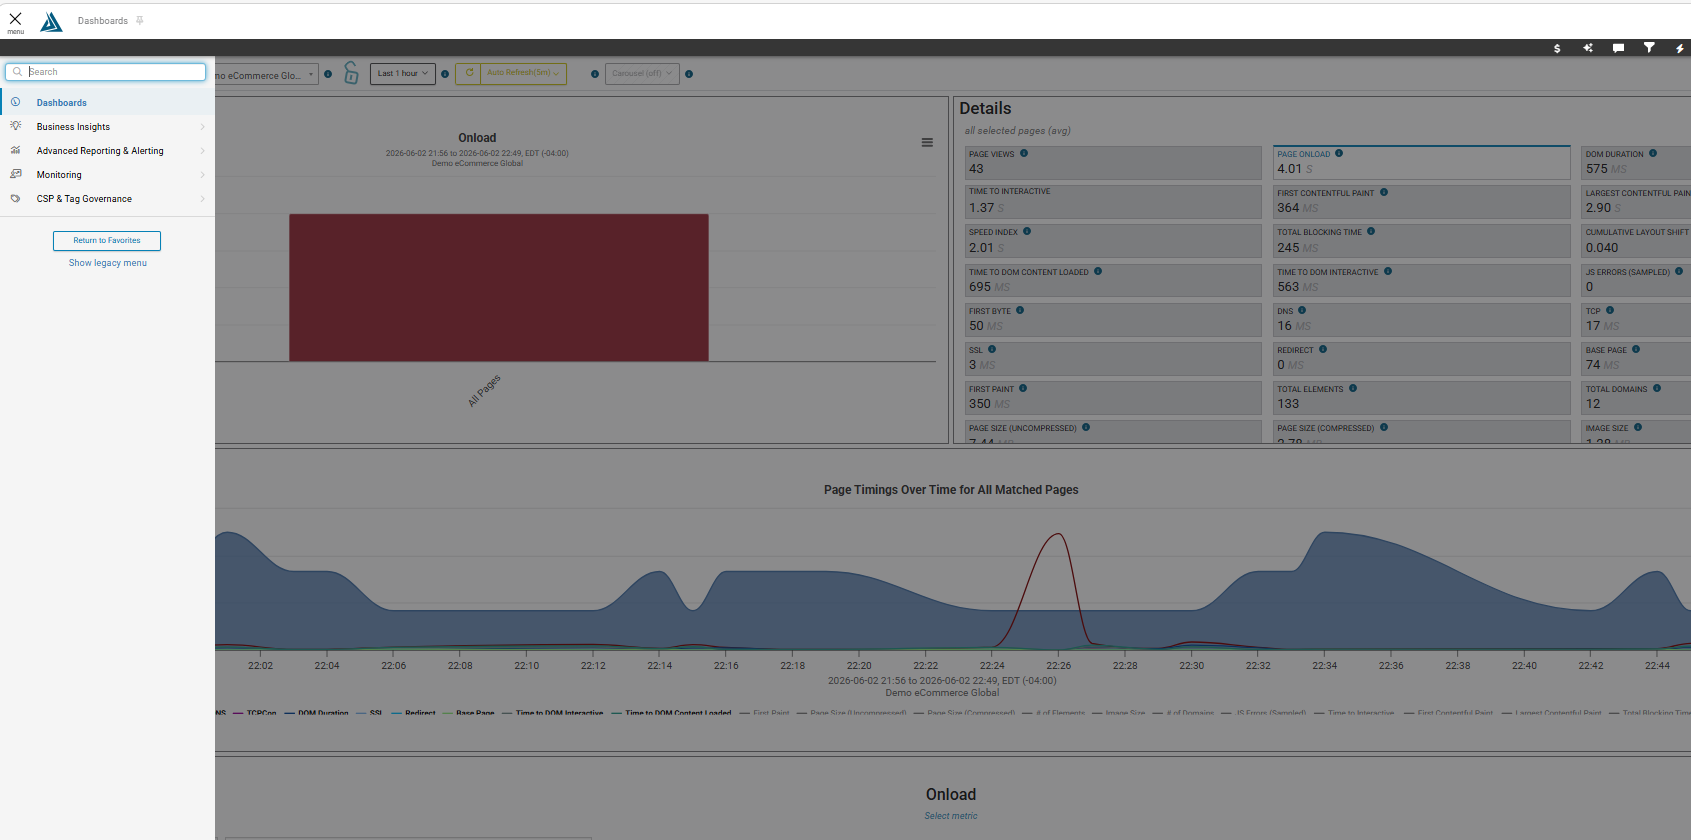Click the Return to Favorites button
Image resolution: width=1691 pixels, height=840 pixels.
pos(107,241)
